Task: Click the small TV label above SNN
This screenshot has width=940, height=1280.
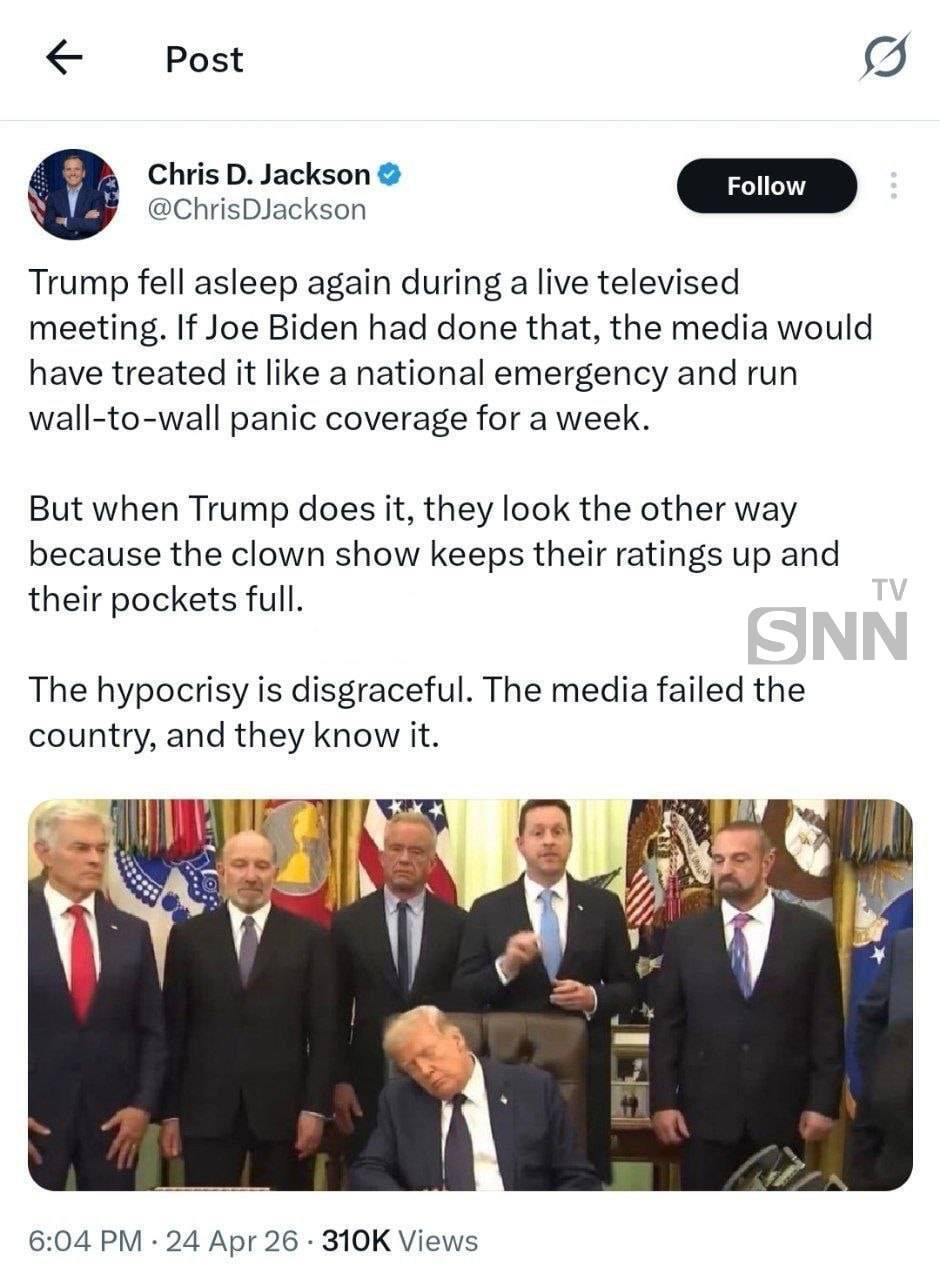Action: click(x=889, y=590)
